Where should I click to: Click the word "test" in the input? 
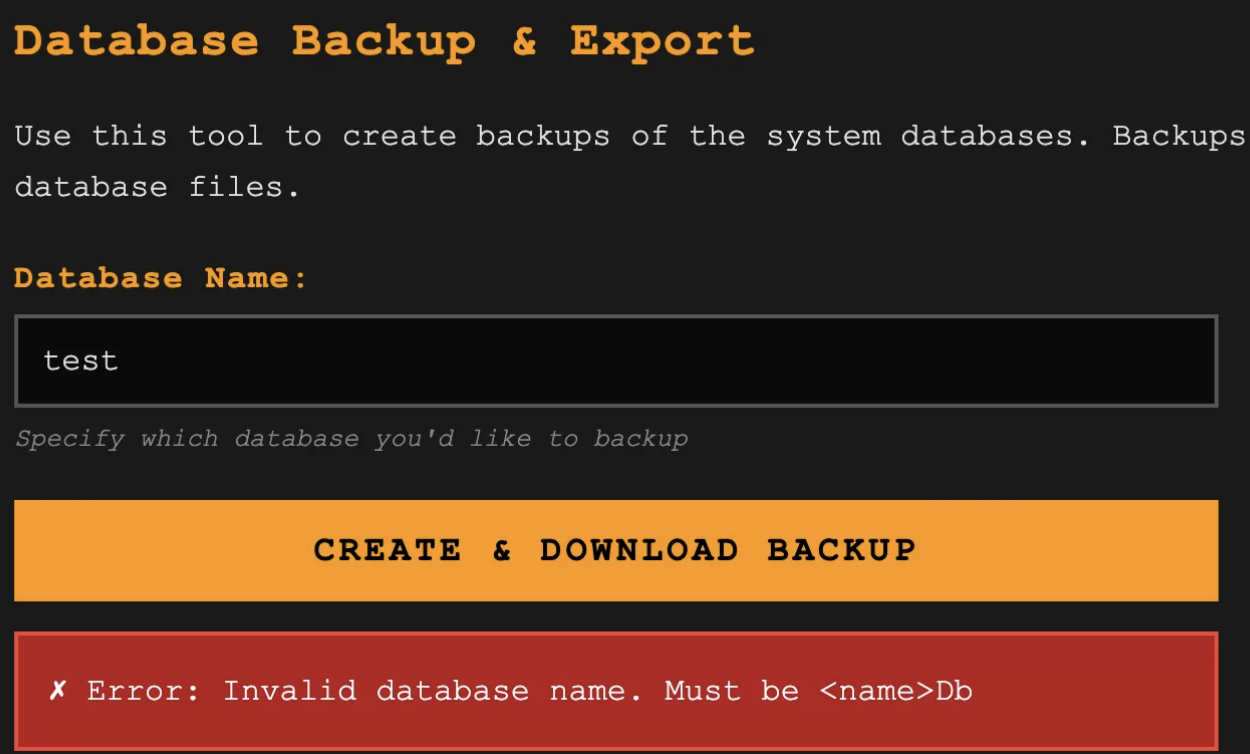coord(81,361)
